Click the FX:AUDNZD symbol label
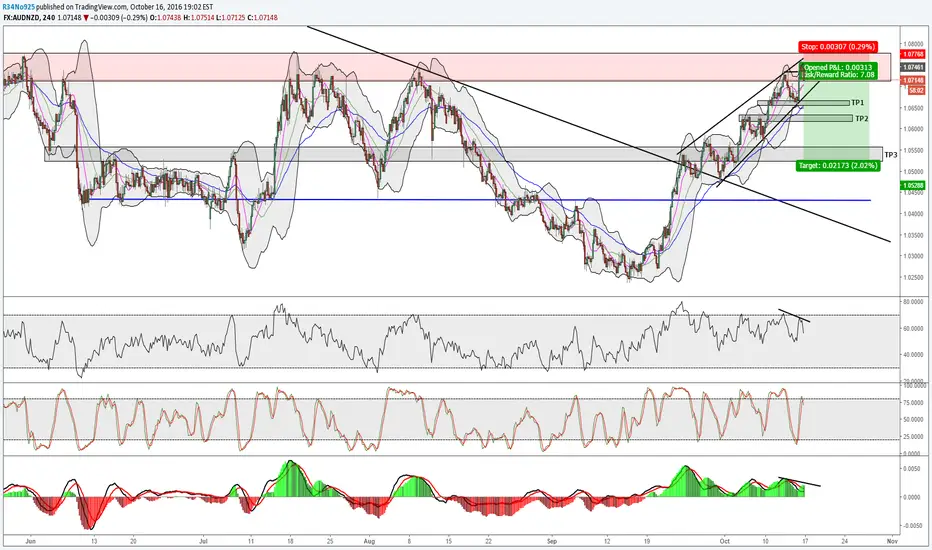Screen dimensions: 932x550 click(20, 18)
